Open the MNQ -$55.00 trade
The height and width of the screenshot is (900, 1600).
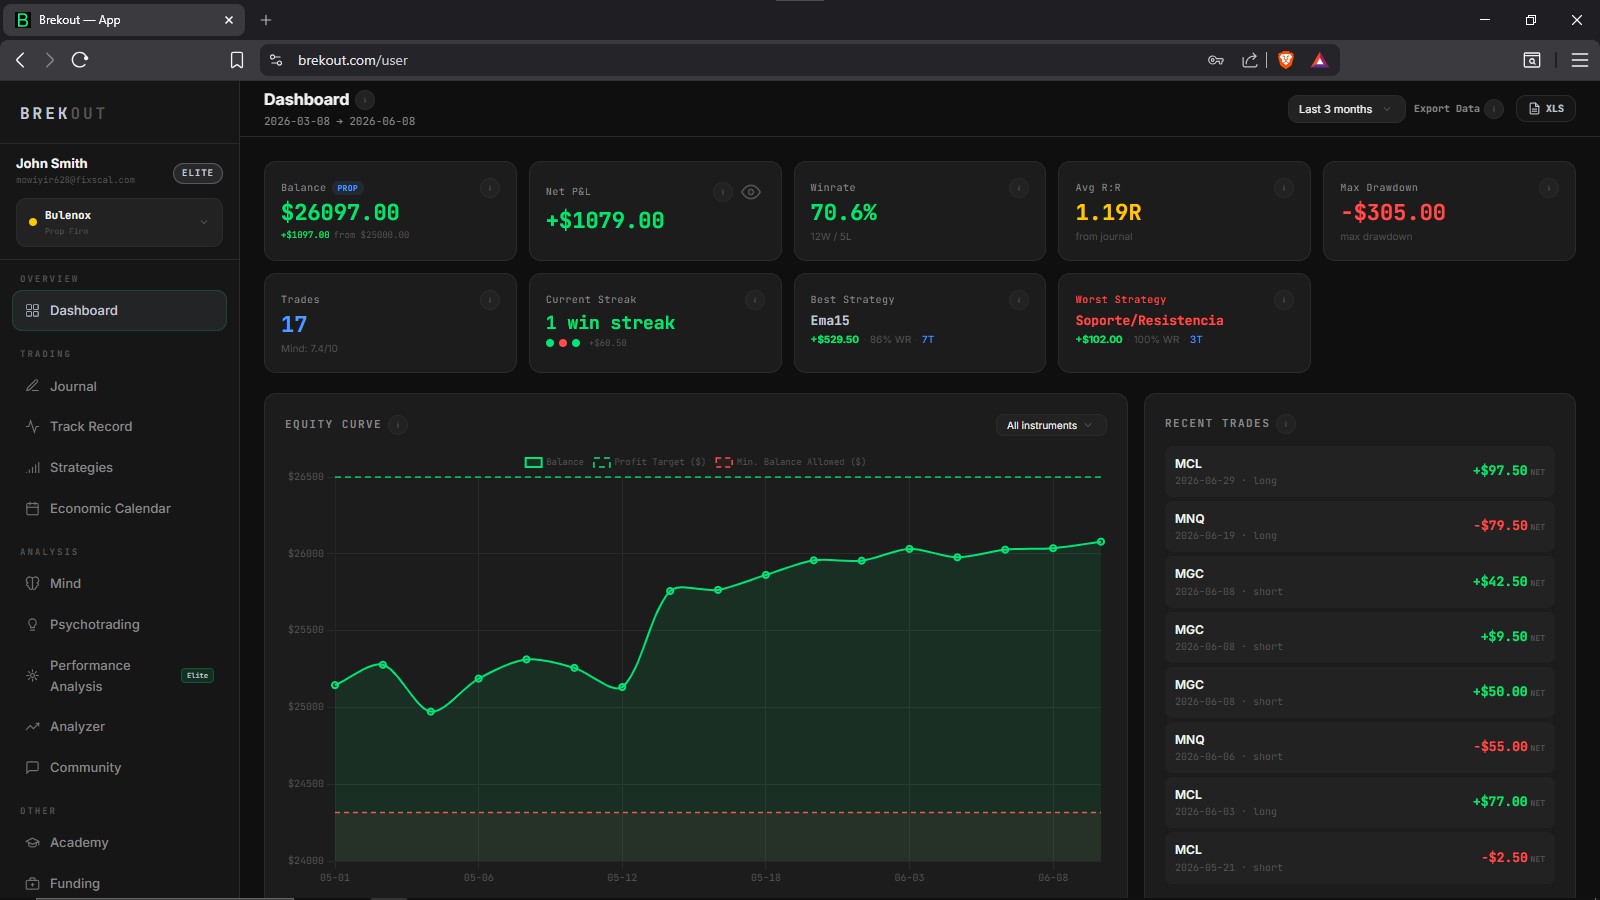click(x=1360, y=747)
